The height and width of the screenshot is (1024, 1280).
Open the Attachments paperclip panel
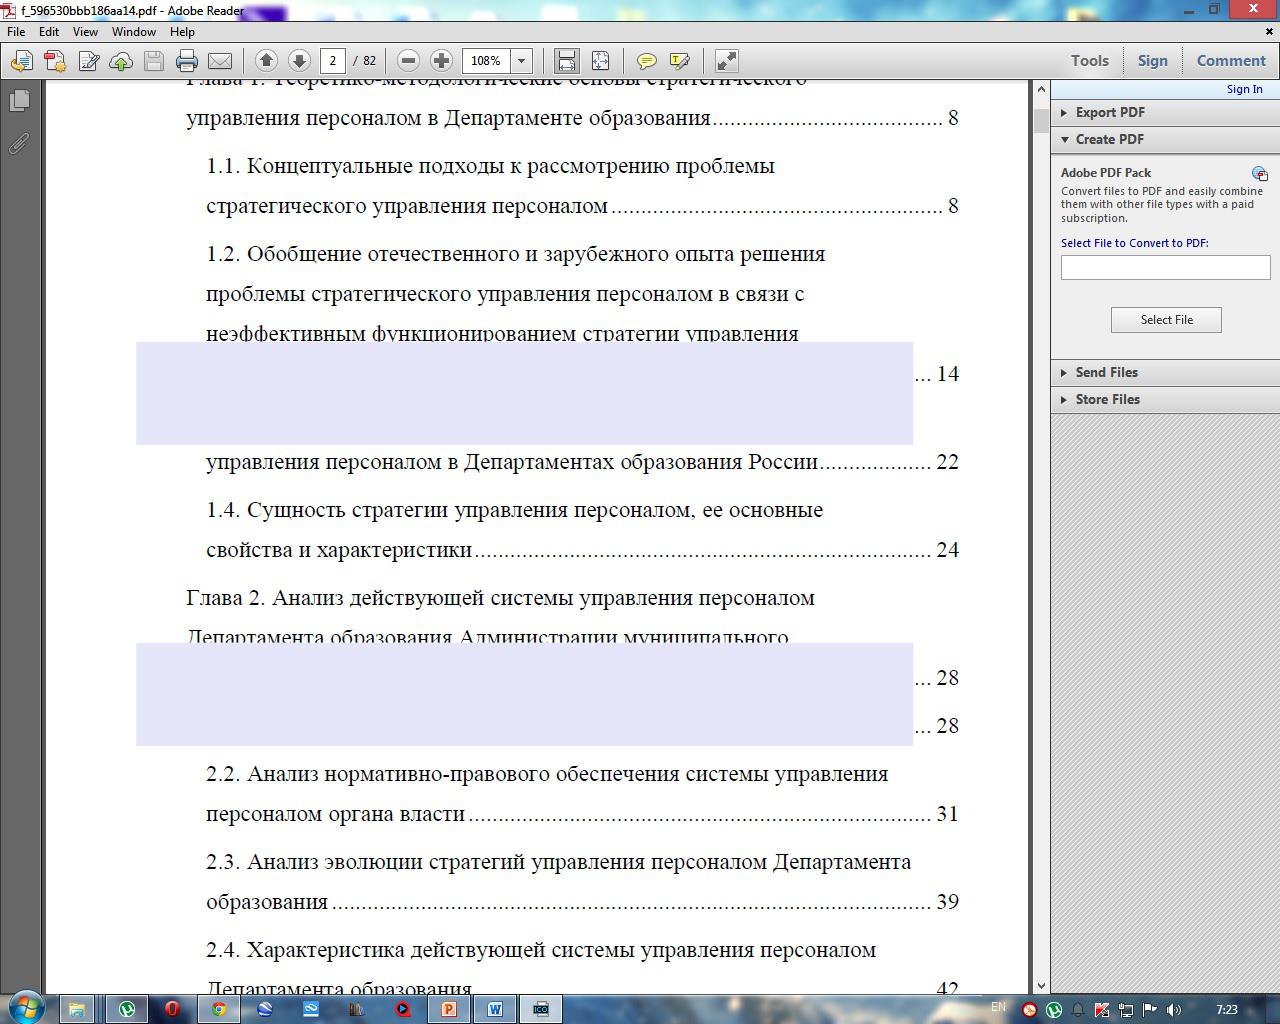coord(19,144)
